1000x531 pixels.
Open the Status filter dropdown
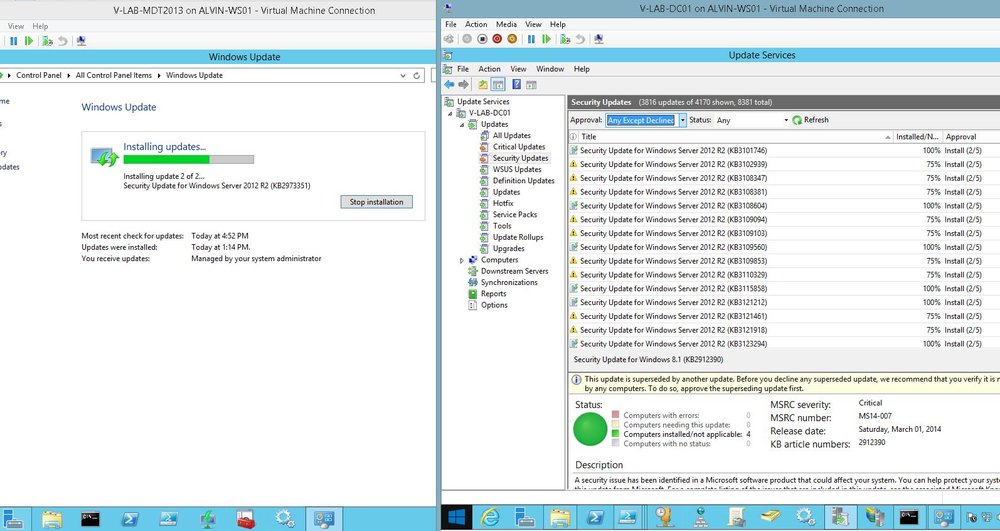point(784,120)
